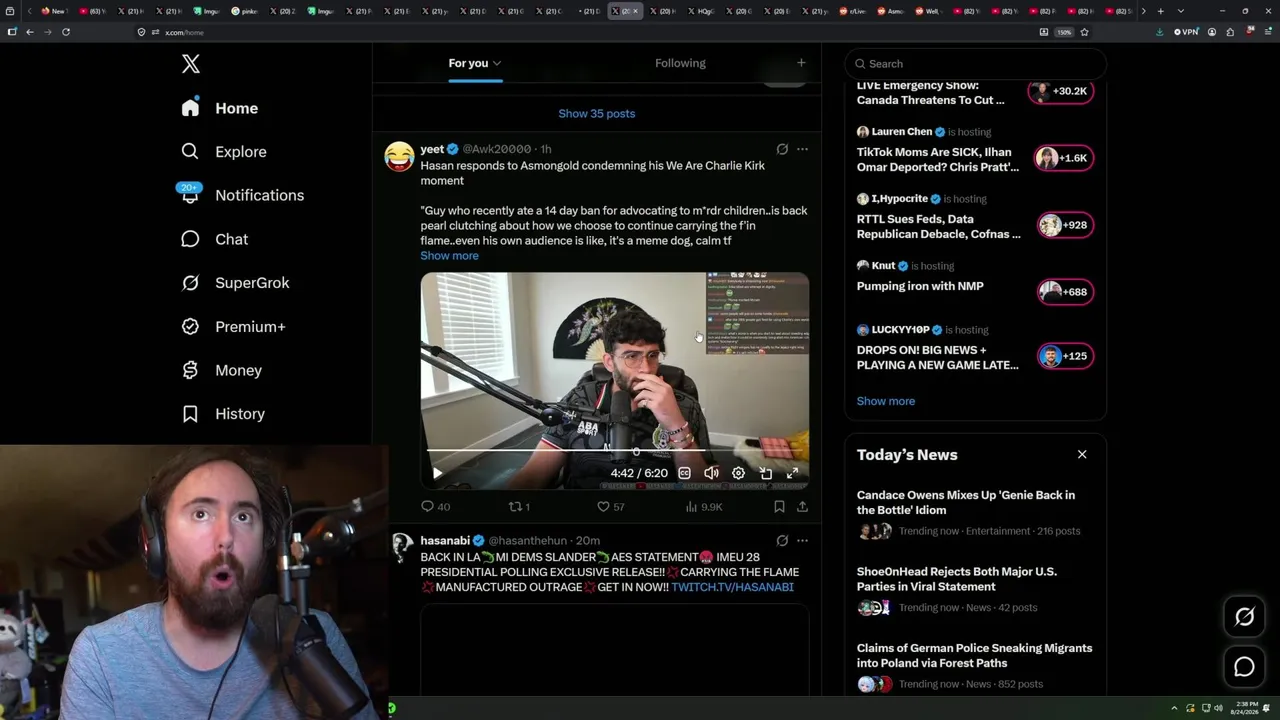
Task: Open the ShoeOnHead news story
Action: click(975, 589)
